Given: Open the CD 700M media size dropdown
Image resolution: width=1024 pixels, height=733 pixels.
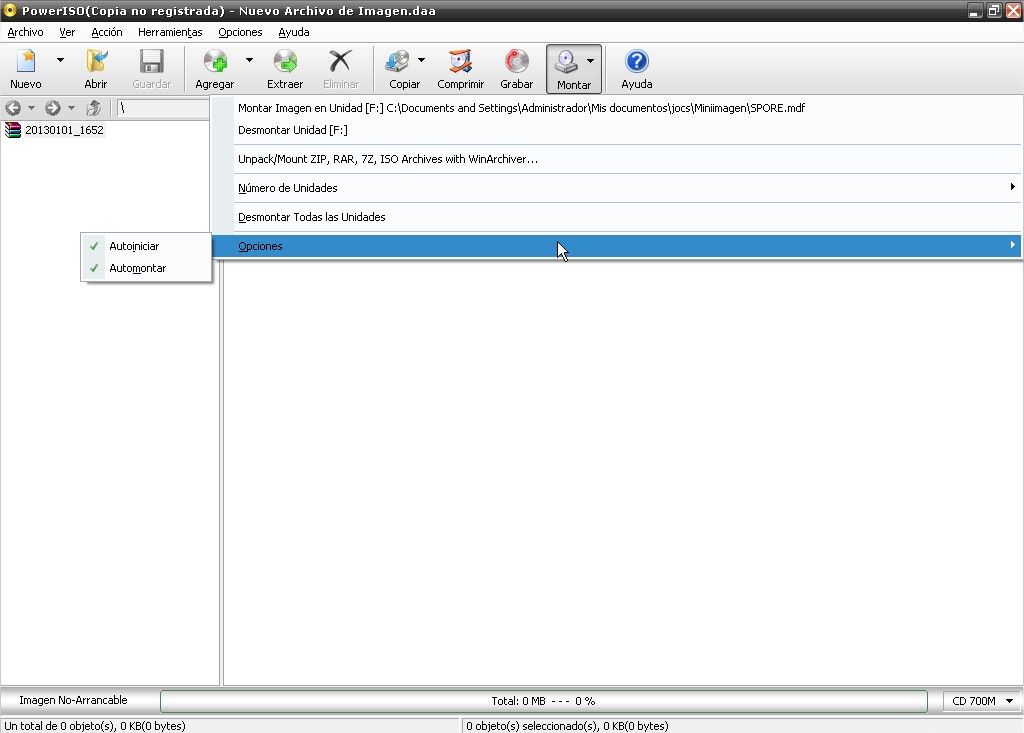Looking at the screenshot, I should click(x=982, y=701).
